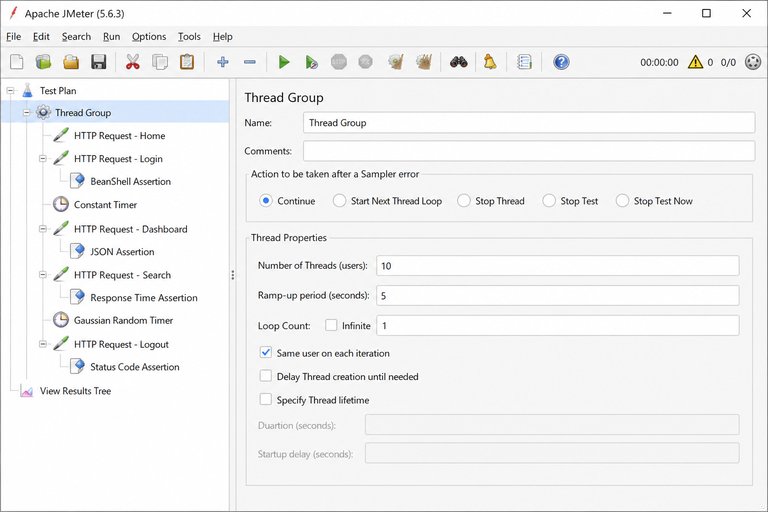
Task: Open the Options menu
Action: (x=149, y=37)
